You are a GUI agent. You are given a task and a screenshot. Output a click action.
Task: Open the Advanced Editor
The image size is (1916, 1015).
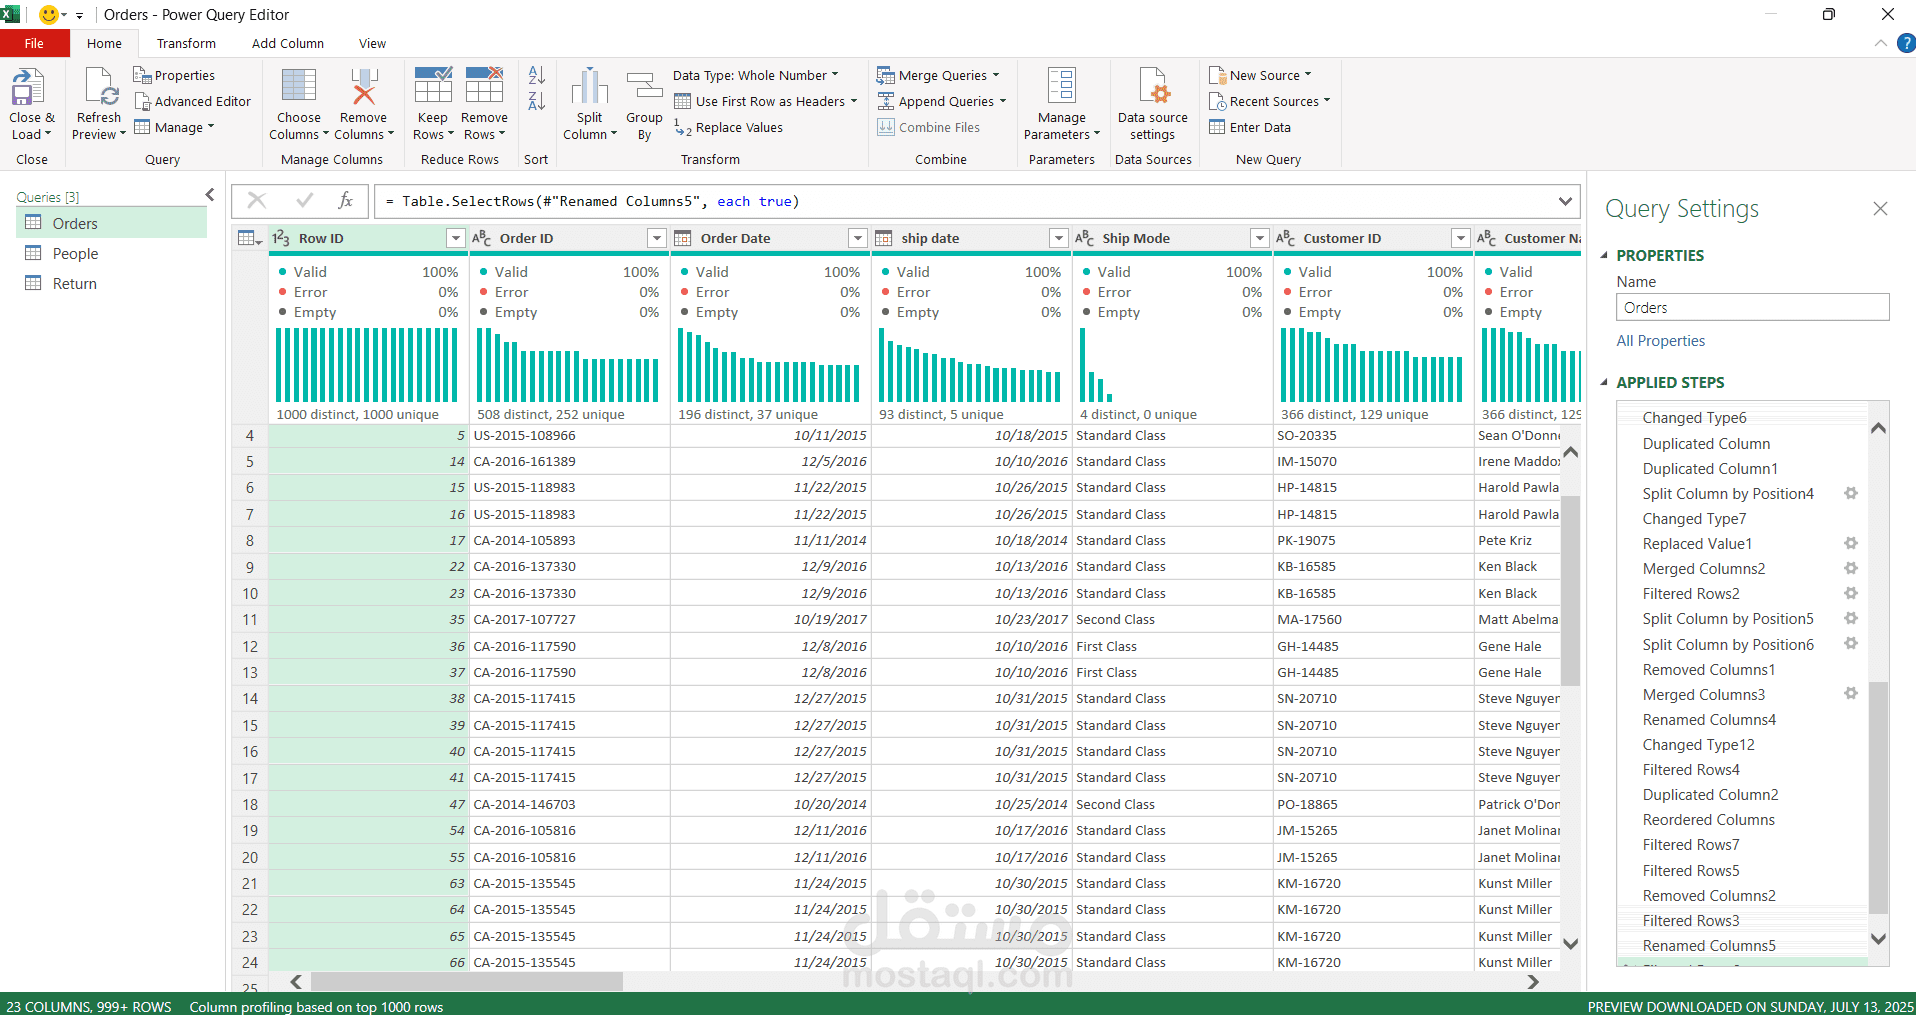tap(192, 102)
